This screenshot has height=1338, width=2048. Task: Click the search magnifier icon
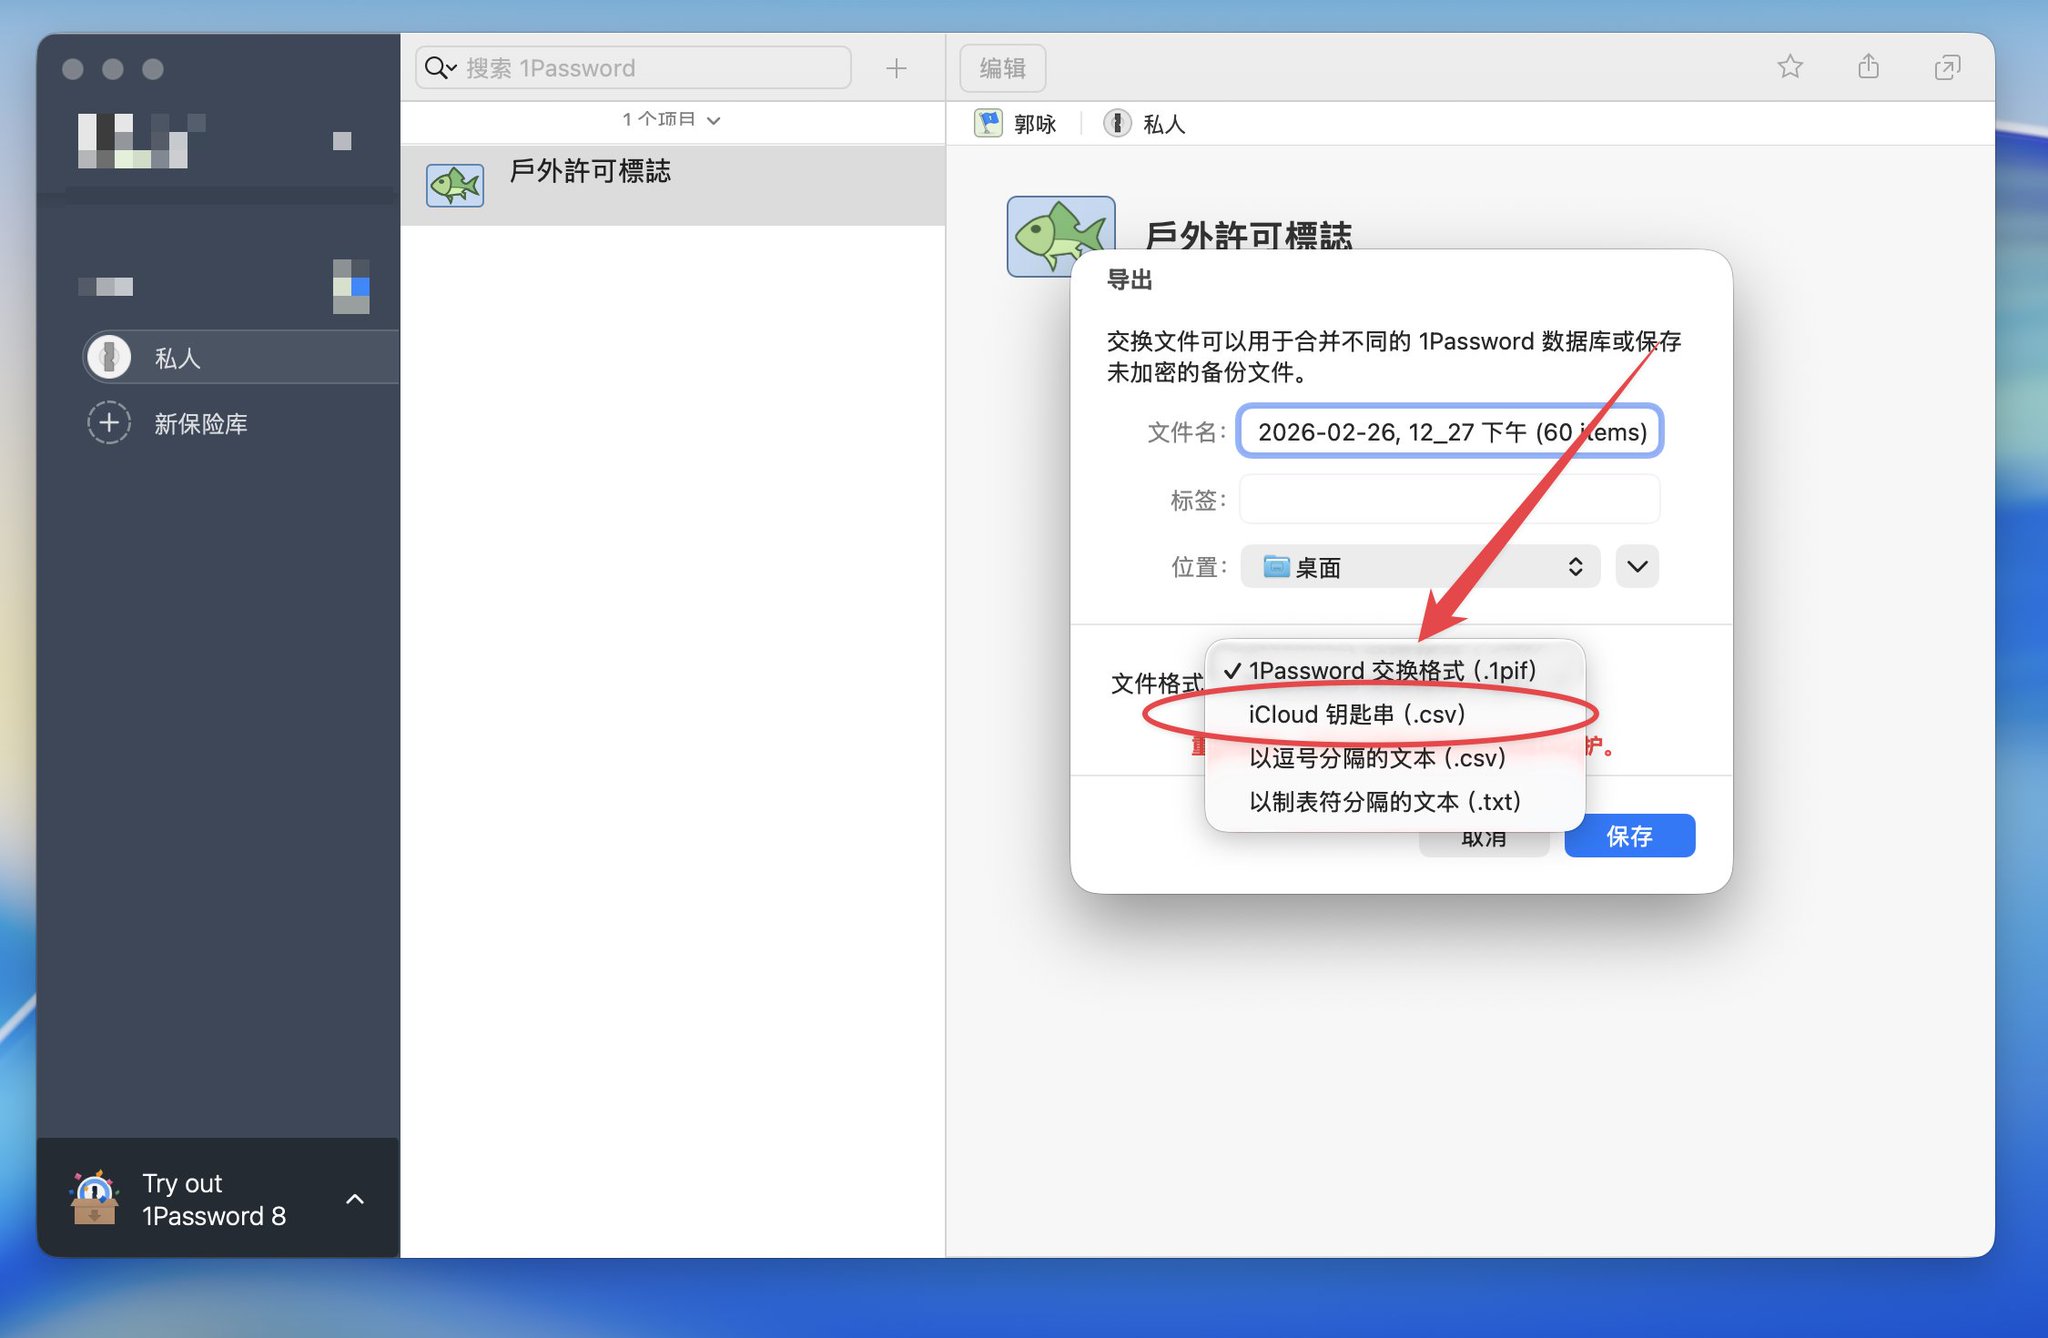[x=435, y=68]
